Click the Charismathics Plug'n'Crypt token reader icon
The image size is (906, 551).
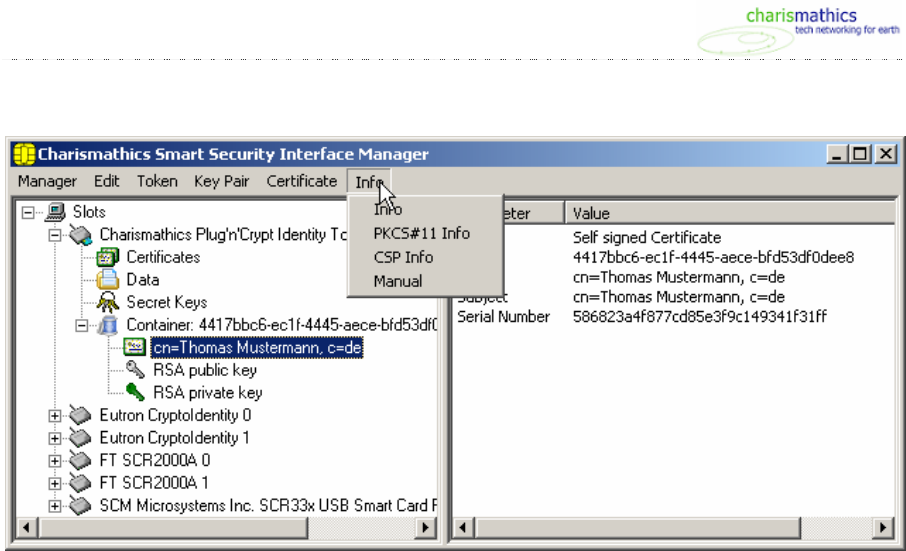pyautogui.click(x=81, y=235)
